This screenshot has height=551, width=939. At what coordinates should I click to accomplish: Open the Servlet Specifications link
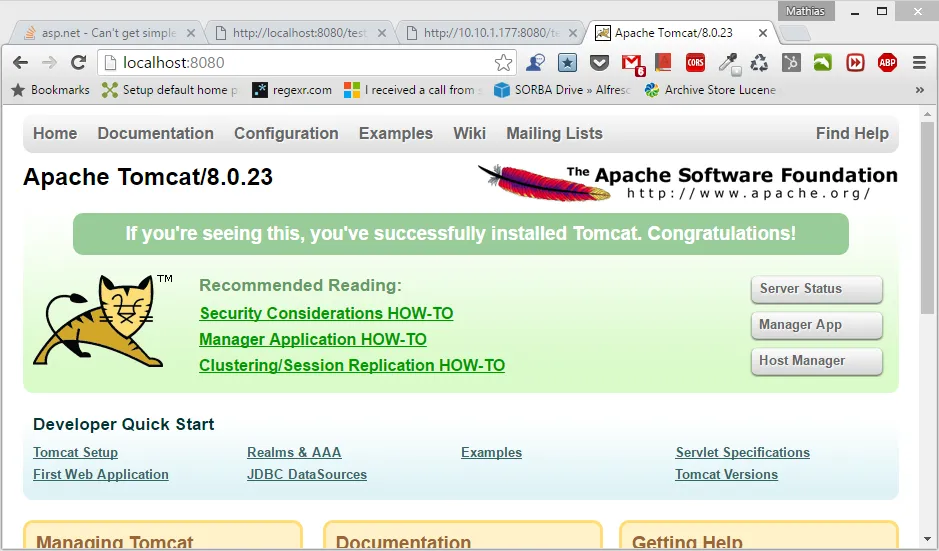743,453
